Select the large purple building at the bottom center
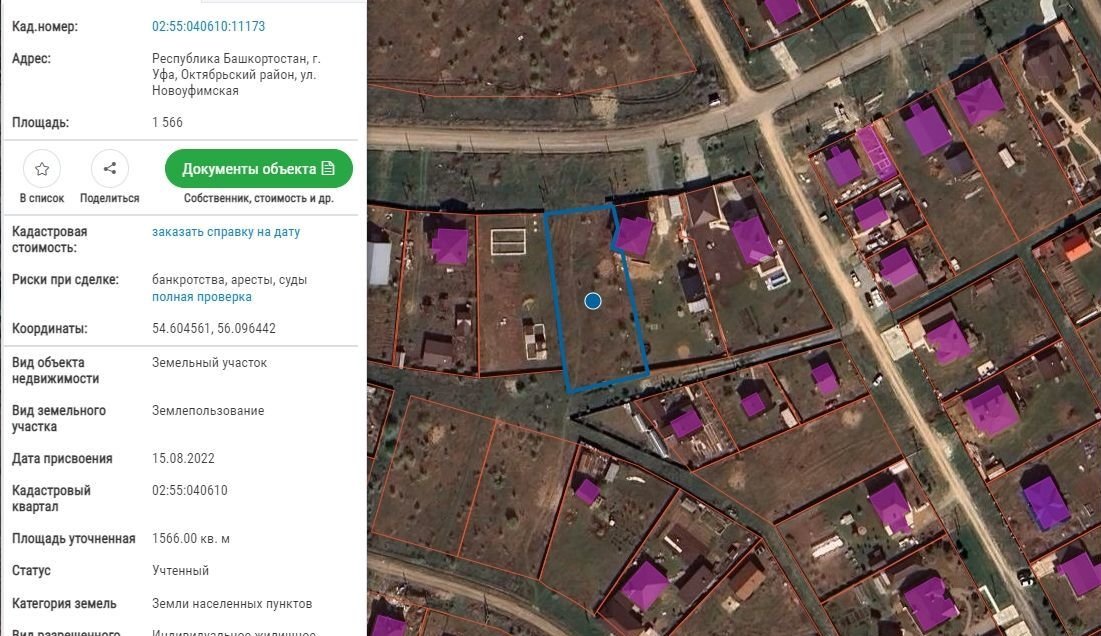This screenshot has width=1101, height=636. [x=645, y=584]
